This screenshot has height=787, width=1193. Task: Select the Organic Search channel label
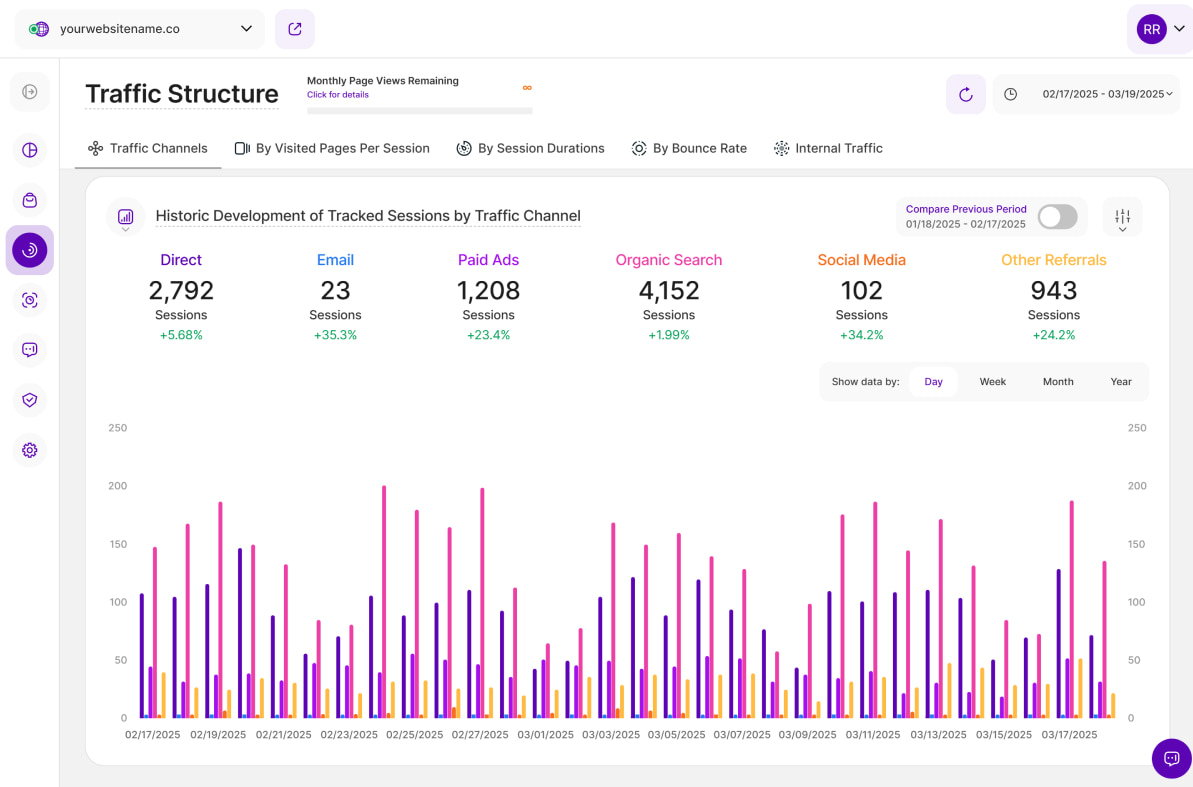(668, 260)
